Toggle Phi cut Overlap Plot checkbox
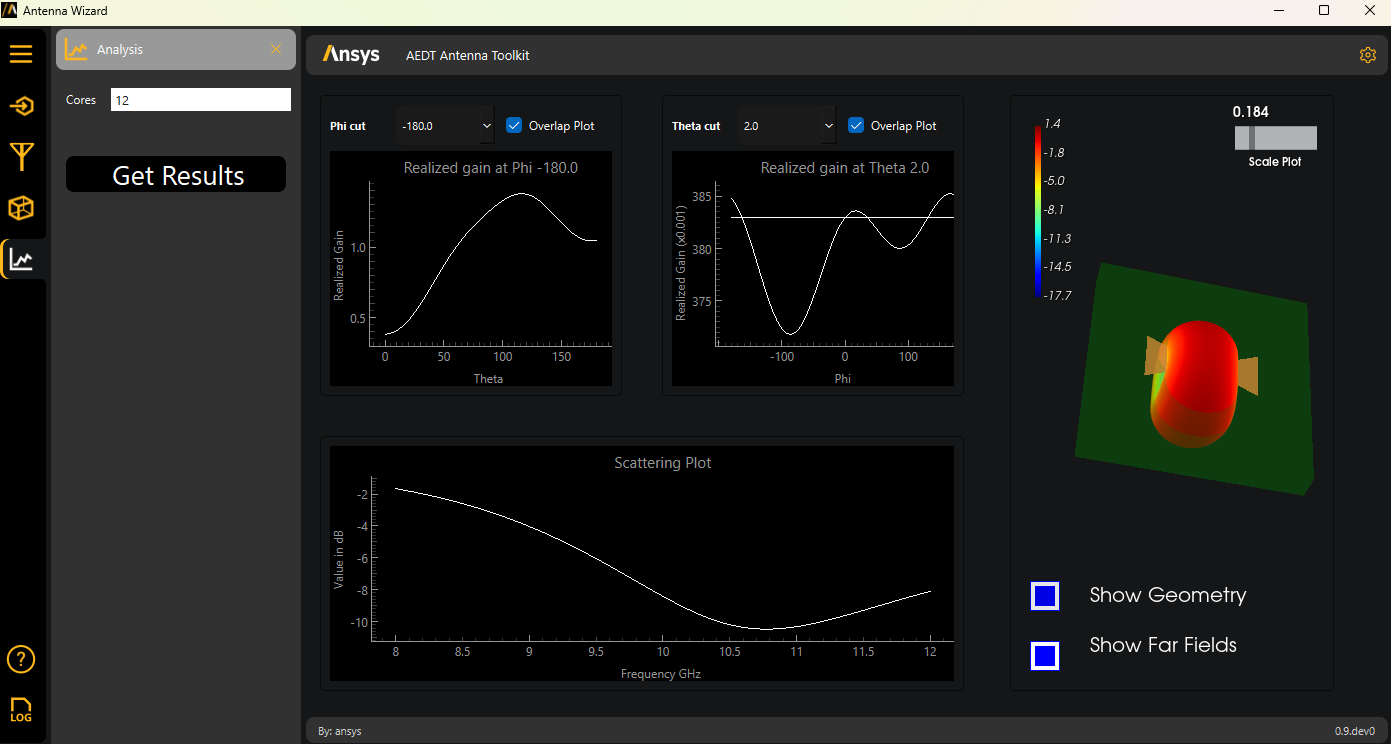The image size is (1391, 744). (x=514, y=125)
